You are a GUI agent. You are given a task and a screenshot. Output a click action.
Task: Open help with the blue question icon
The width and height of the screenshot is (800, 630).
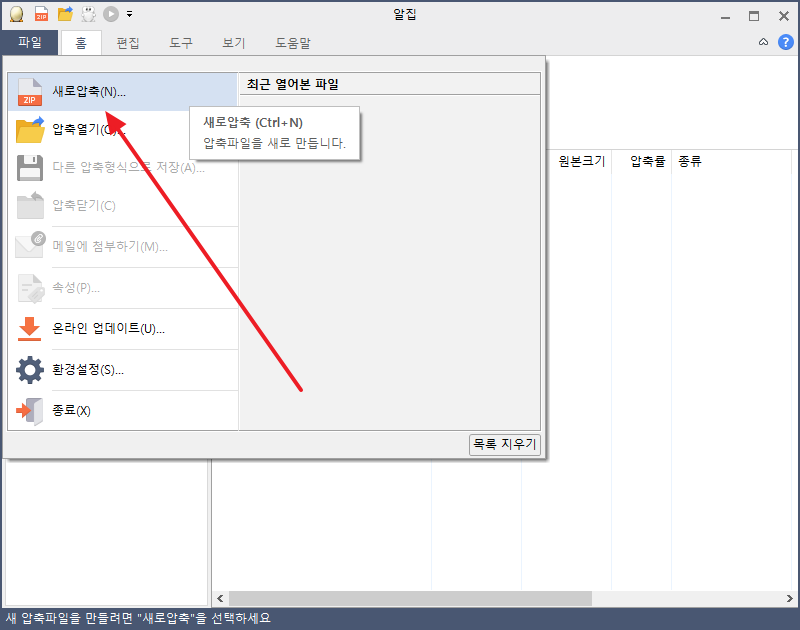click(786, 42)
